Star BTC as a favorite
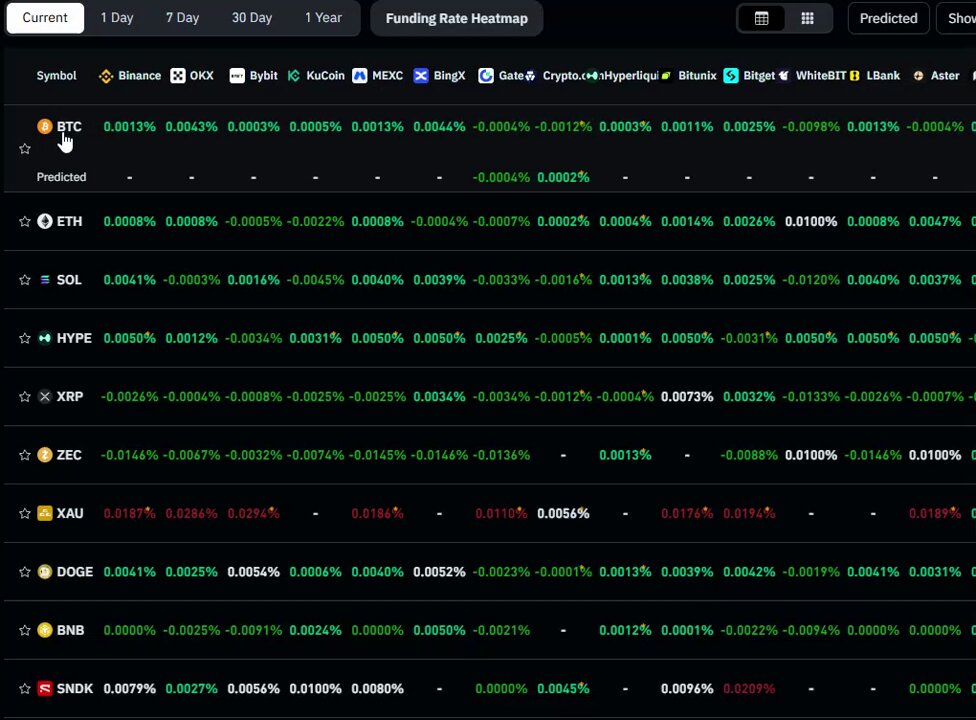 [25, 149]
